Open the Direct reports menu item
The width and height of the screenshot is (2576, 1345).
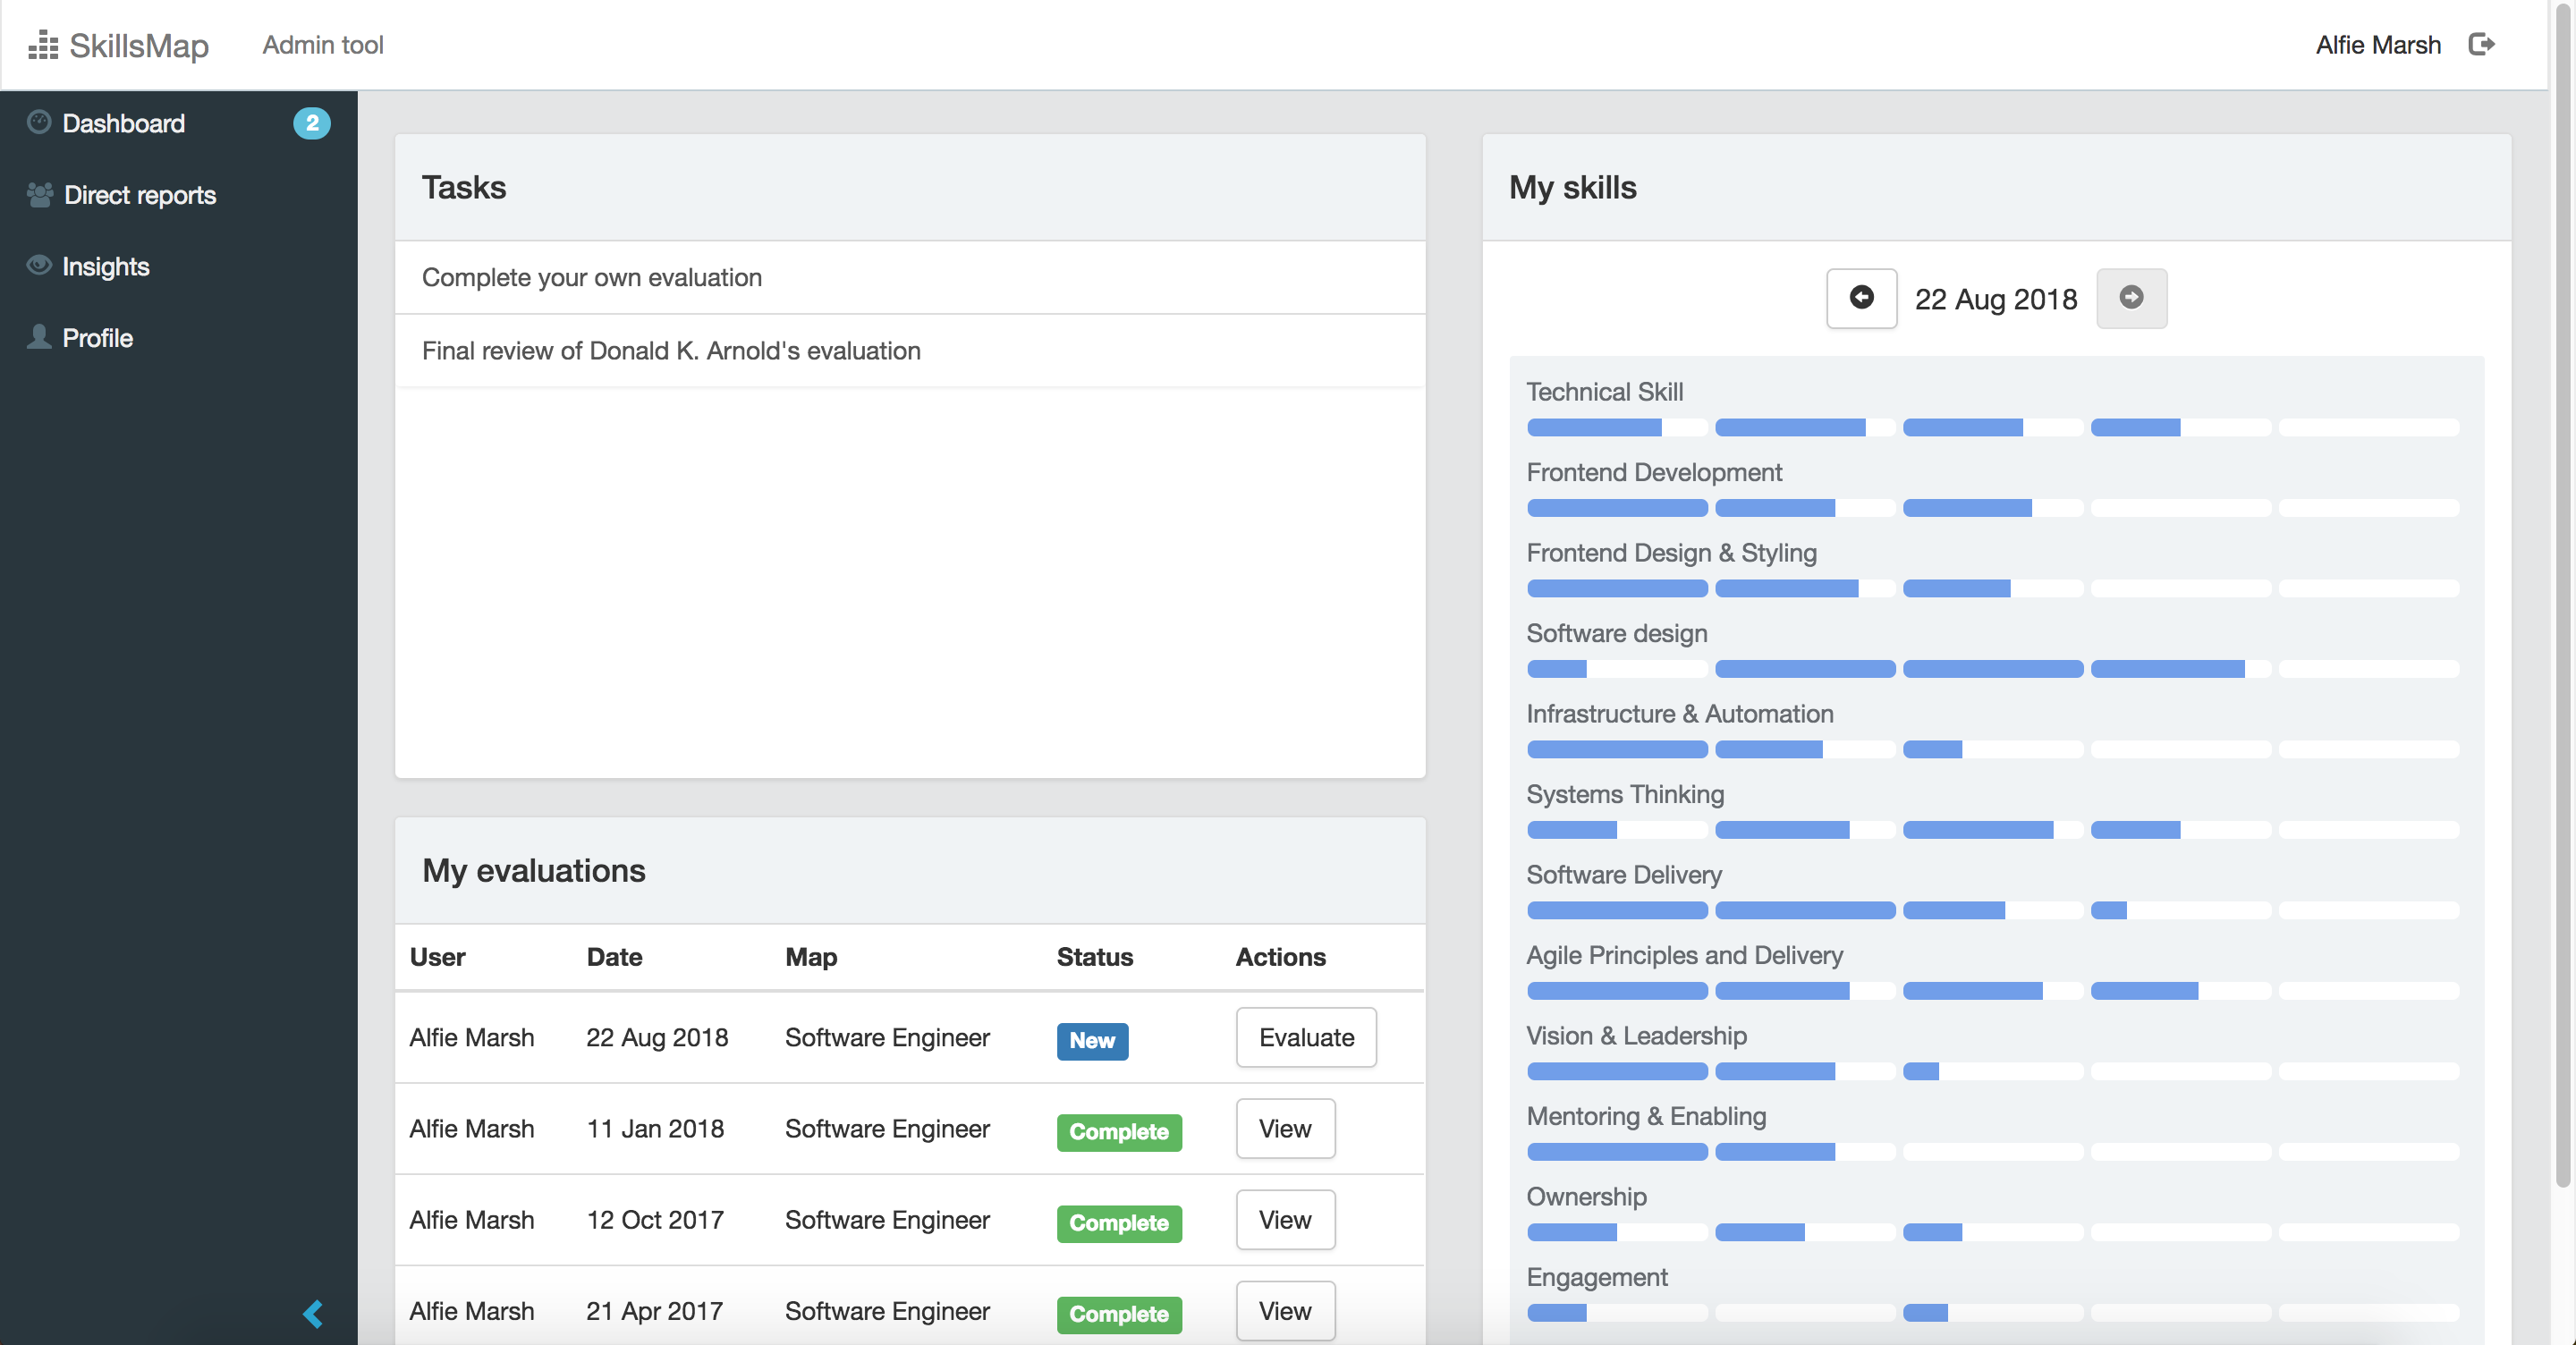pos(139,195)
